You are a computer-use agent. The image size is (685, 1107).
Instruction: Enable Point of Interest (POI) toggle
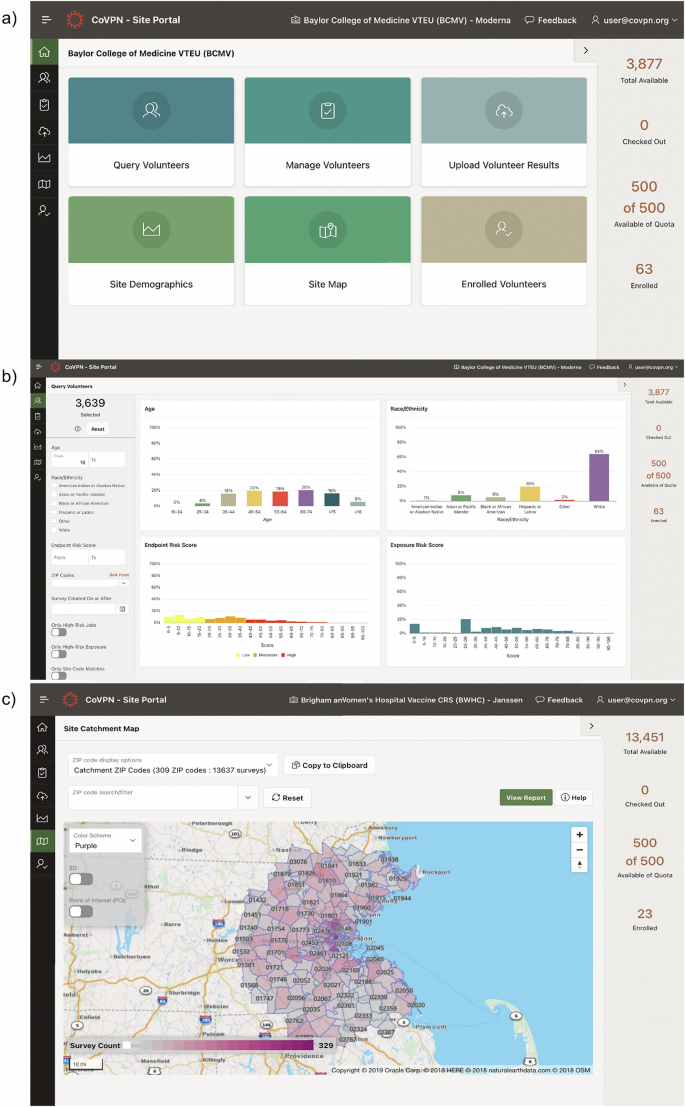pos(81,911)
